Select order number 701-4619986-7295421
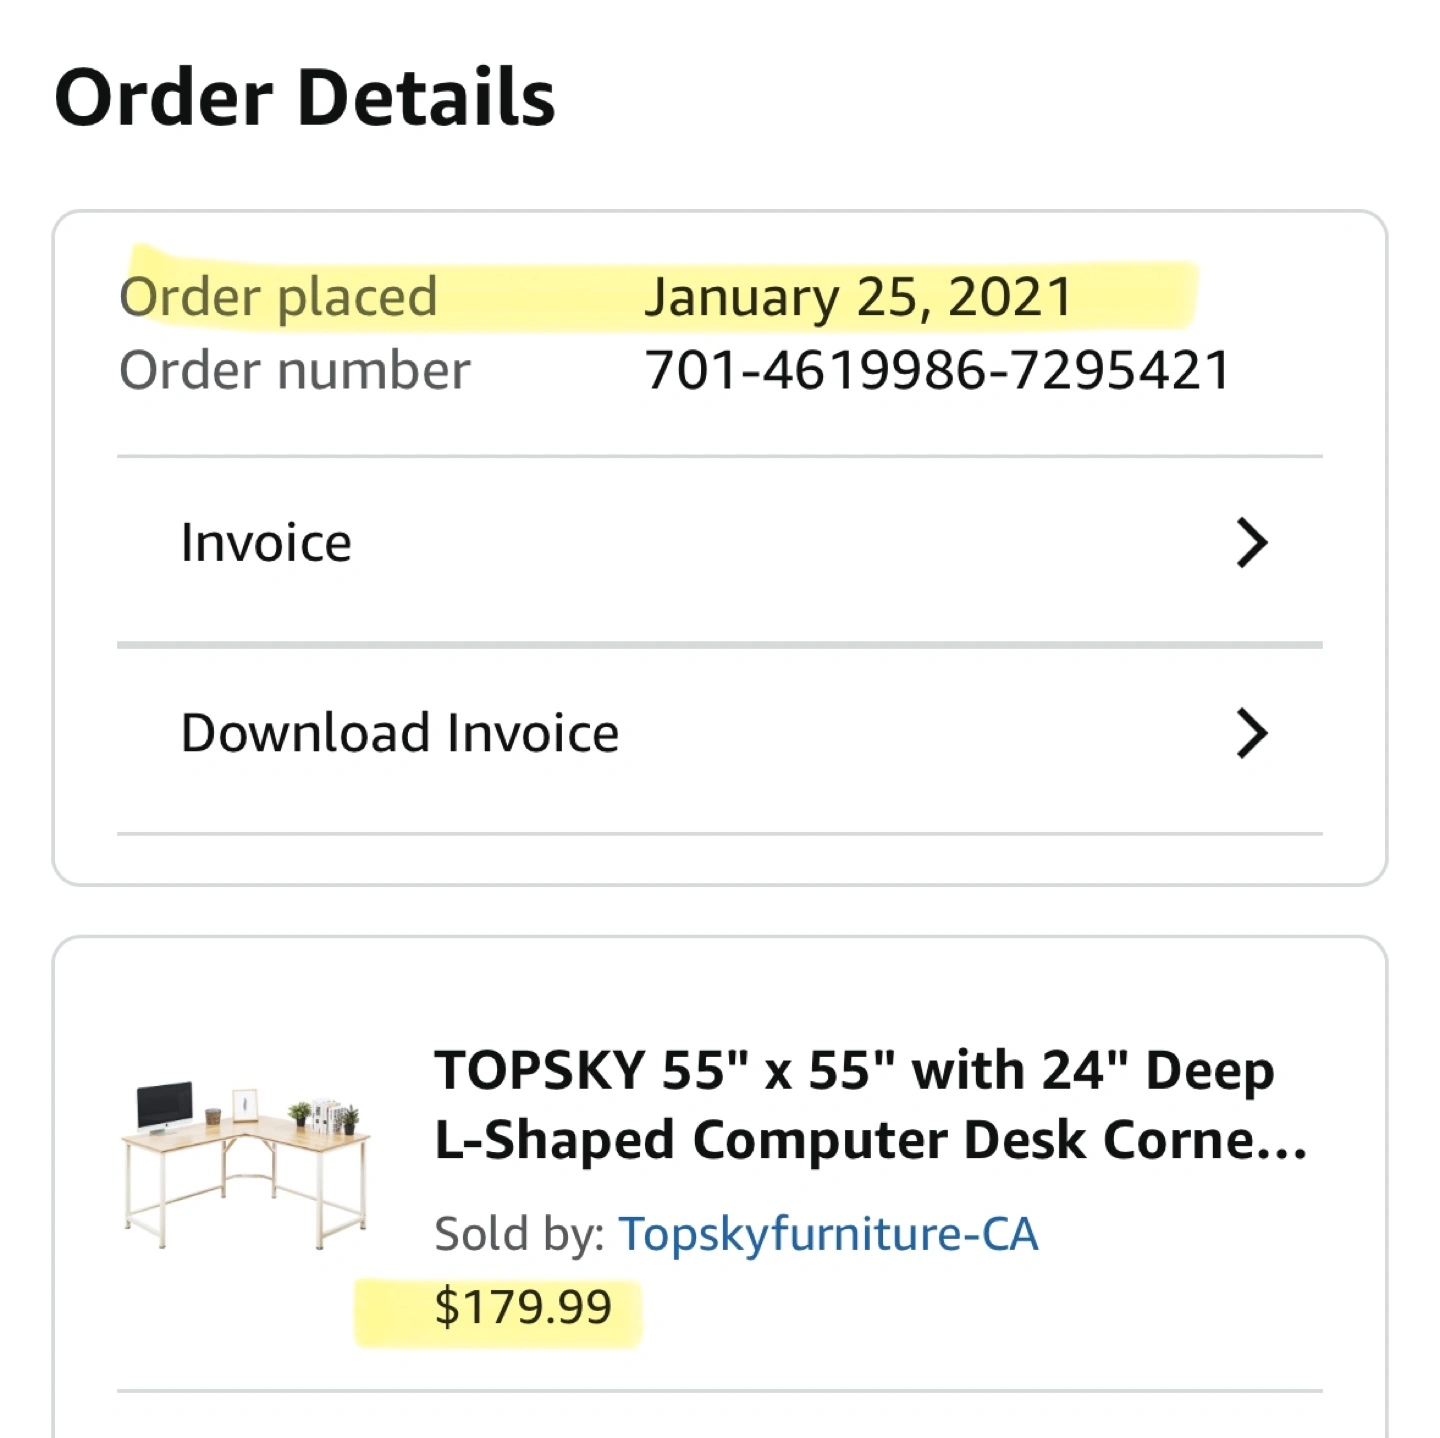 coord(938,371)
